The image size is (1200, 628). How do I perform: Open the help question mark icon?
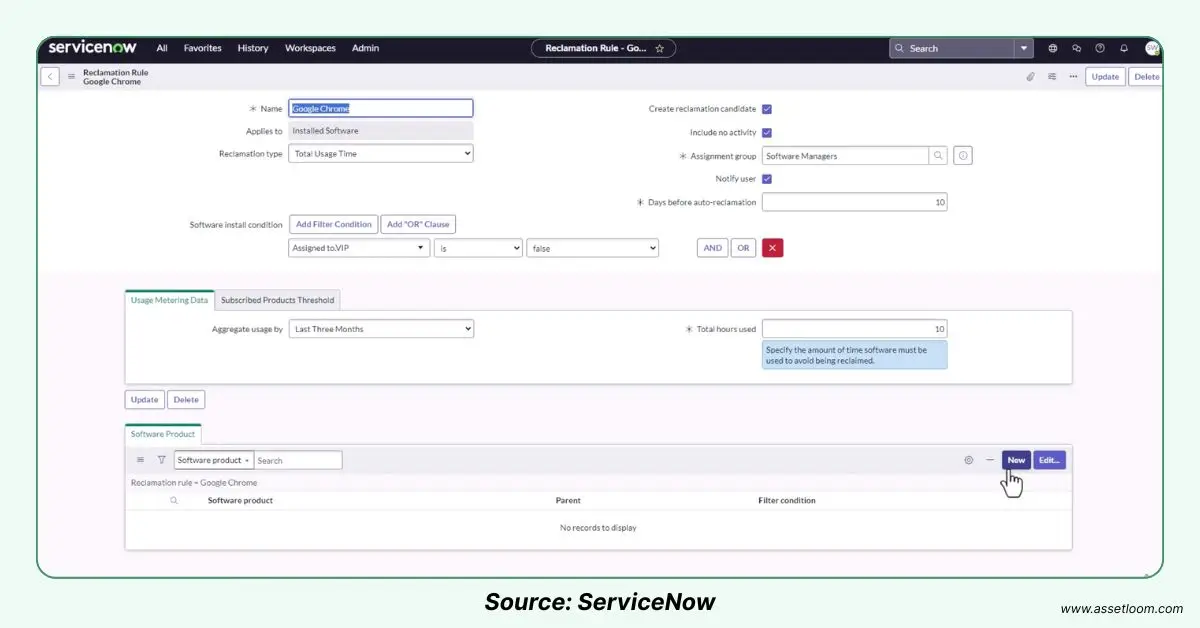click(x=1100, y=48)
